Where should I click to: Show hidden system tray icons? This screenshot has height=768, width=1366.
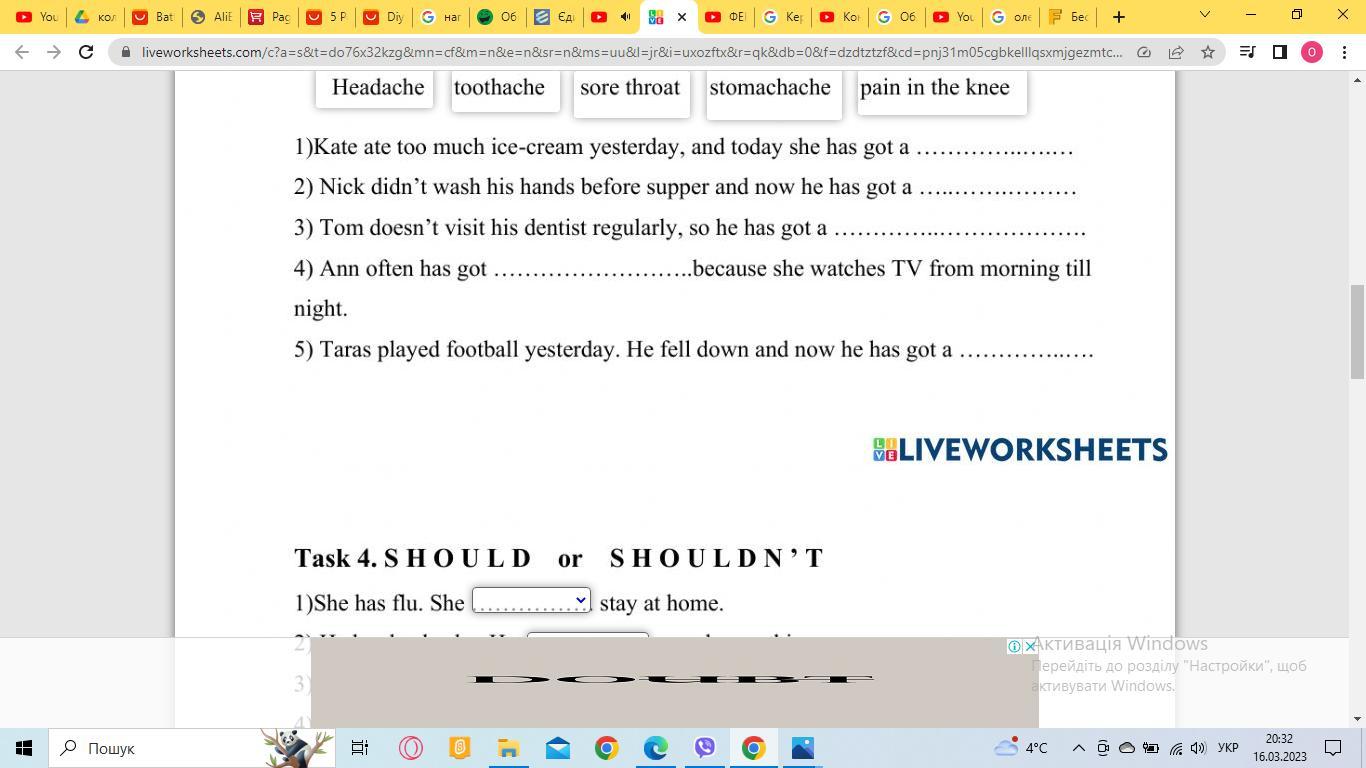point(1078,748)
